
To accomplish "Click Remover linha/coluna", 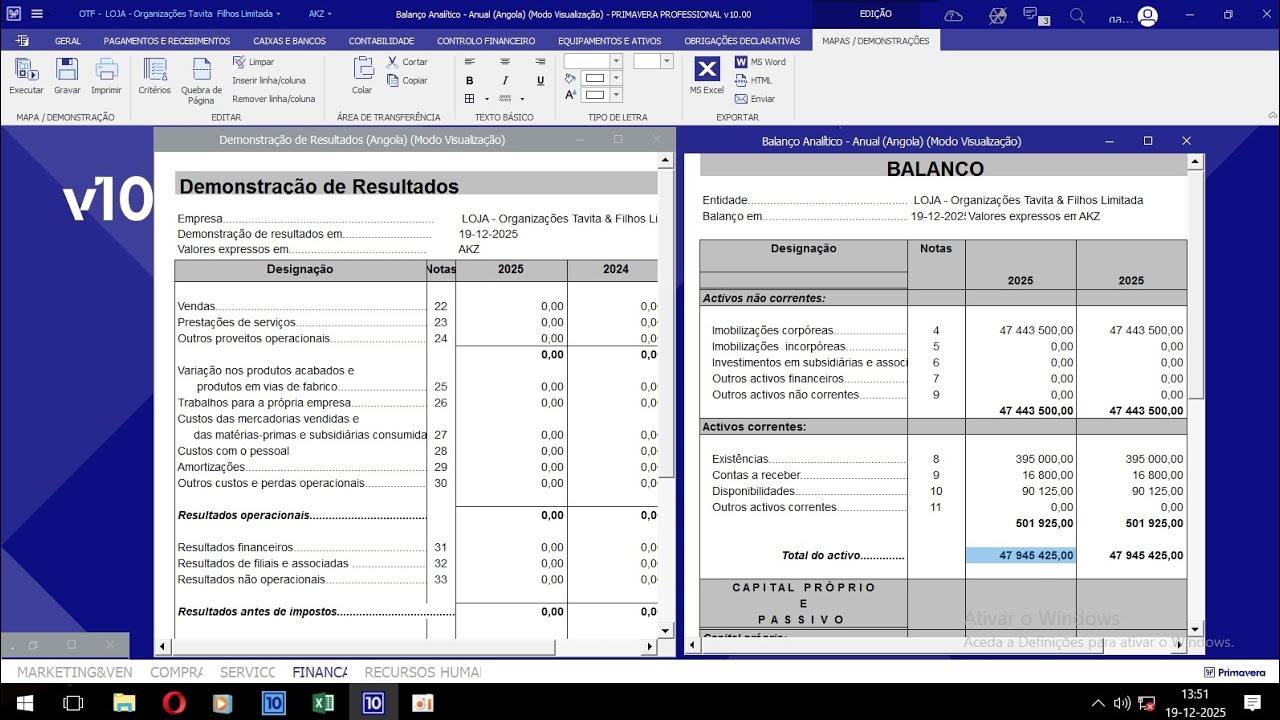I will (x=274, y=99).
